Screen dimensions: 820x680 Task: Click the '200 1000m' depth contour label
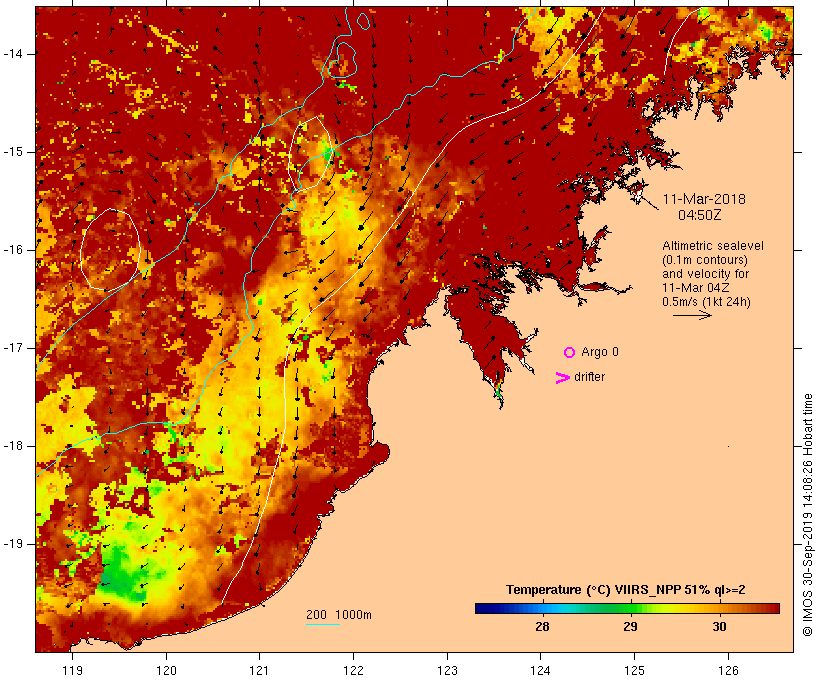pos(339,615)
